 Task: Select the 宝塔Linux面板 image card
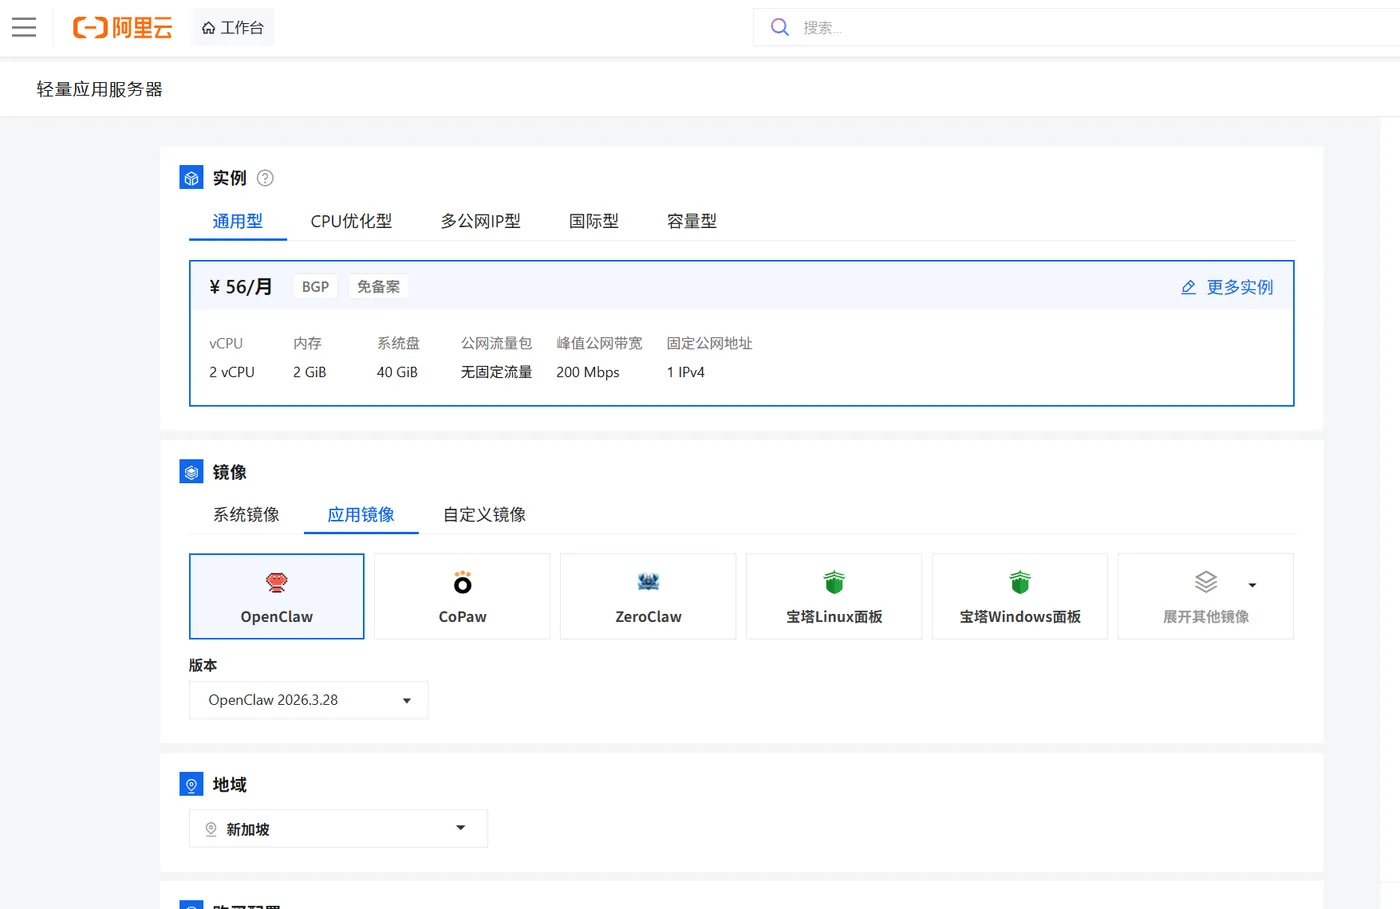[x=834, y=596]
